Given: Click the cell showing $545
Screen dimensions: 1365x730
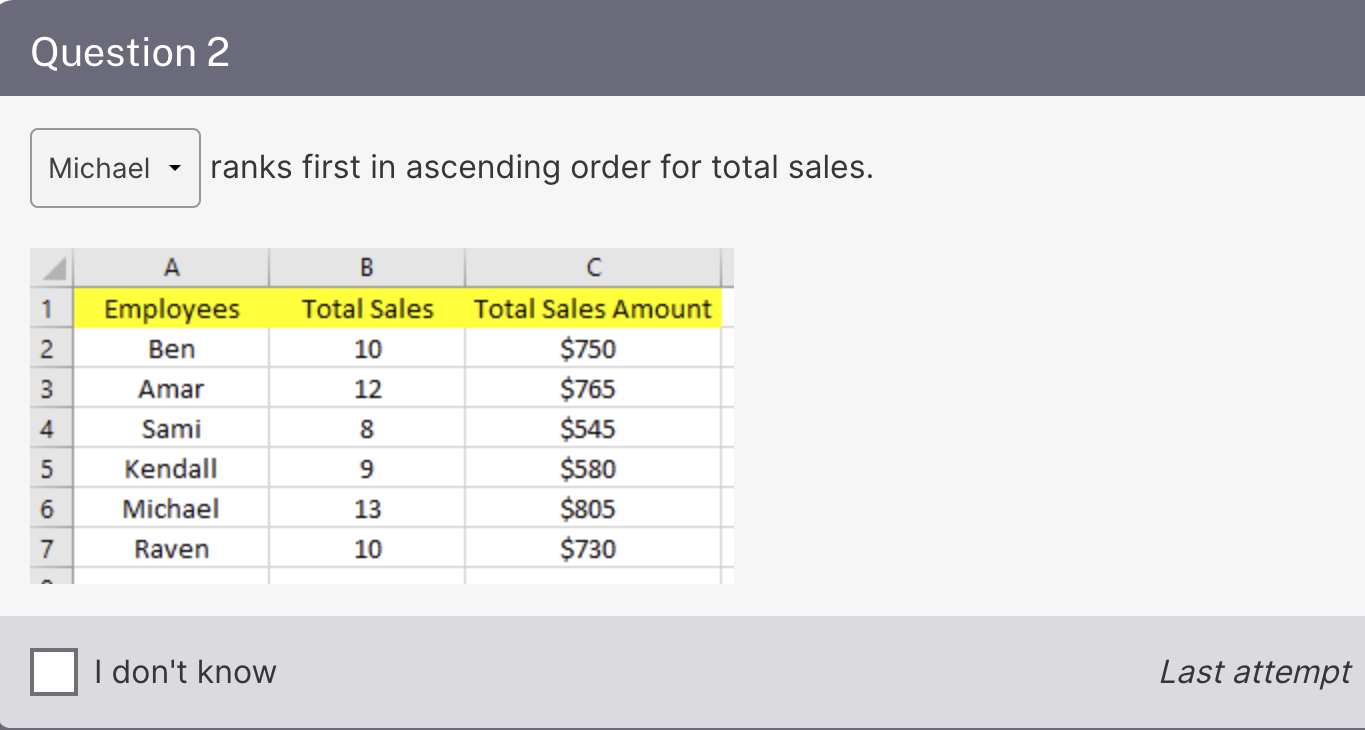Looking at the screenshot, I should [588, 429].
